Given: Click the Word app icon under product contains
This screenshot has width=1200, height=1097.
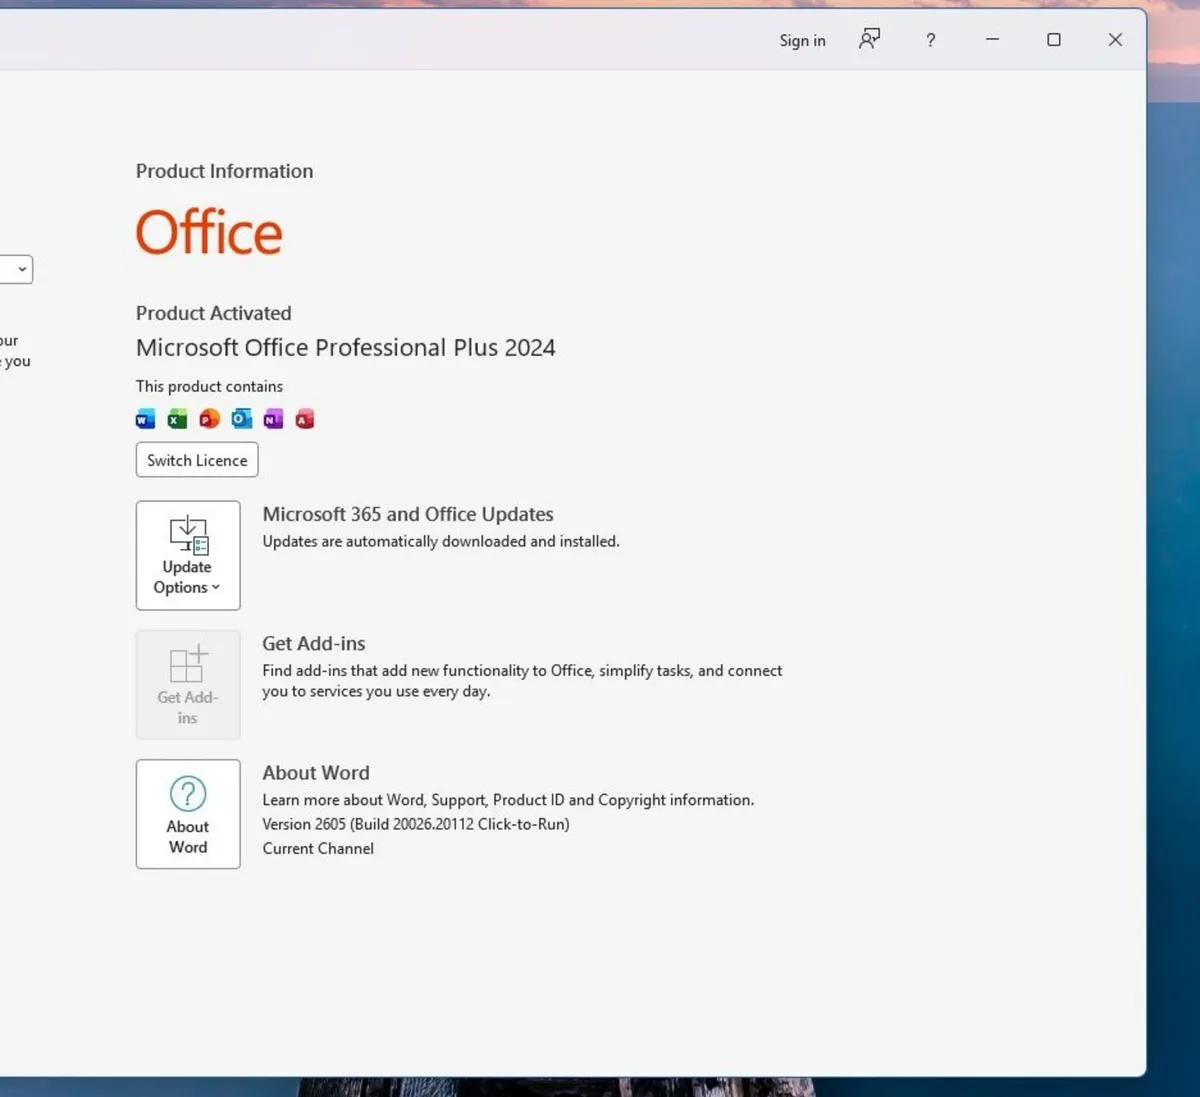Looking at the screenshot, I should point(146,419).
